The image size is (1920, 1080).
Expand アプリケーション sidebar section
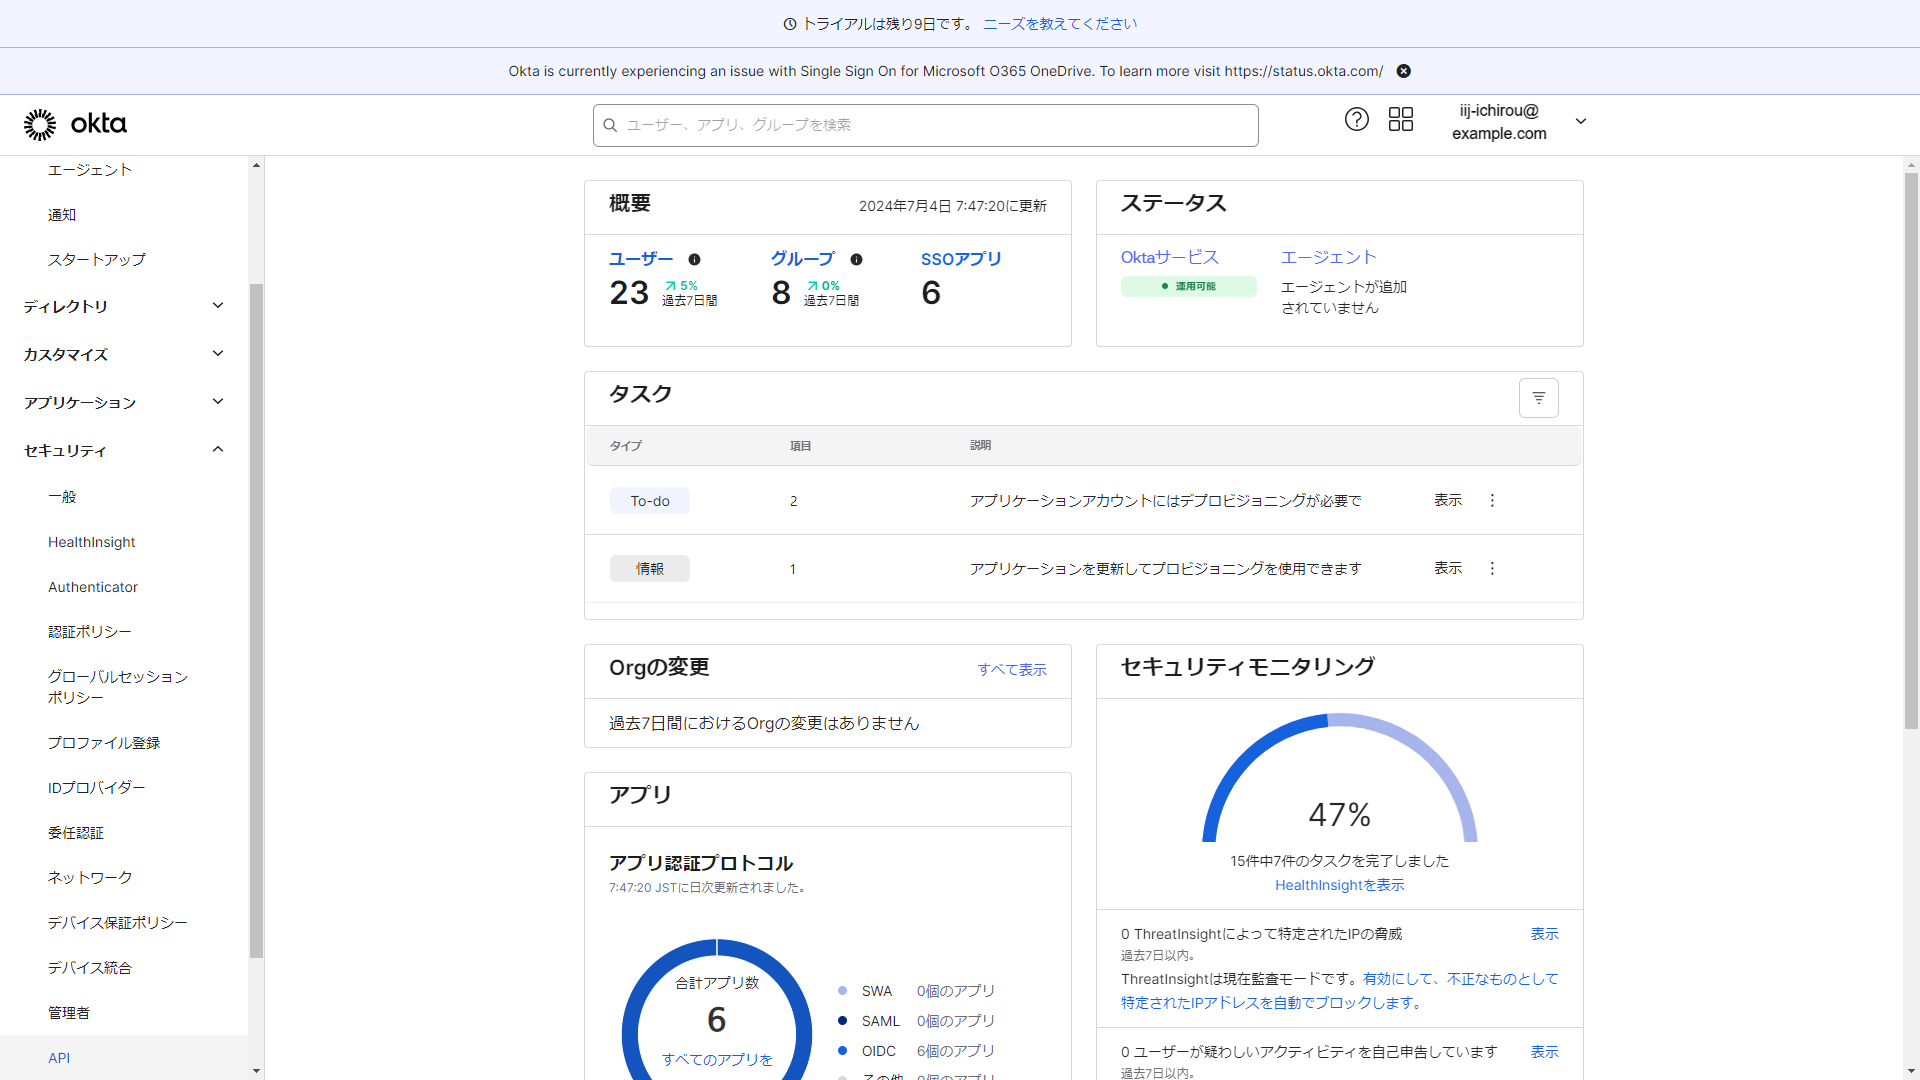[x=124, y=402]
